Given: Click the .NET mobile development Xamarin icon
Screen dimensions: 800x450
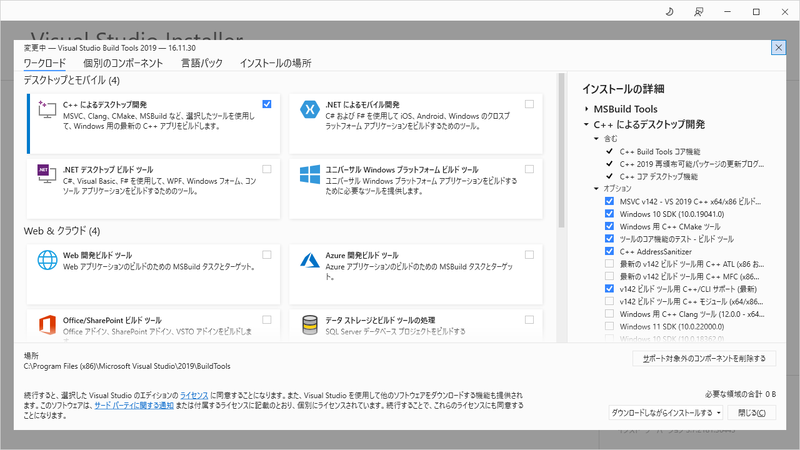Looking at the screenshot, I should click(310, 109).
